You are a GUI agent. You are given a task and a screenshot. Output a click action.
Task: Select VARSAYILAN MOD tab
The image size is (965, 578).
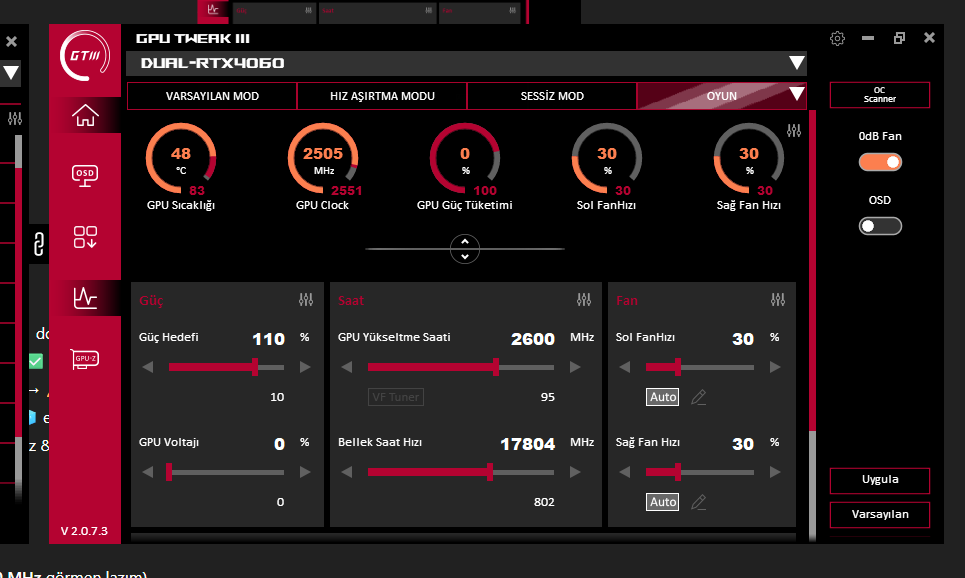(x=212, y=96)
